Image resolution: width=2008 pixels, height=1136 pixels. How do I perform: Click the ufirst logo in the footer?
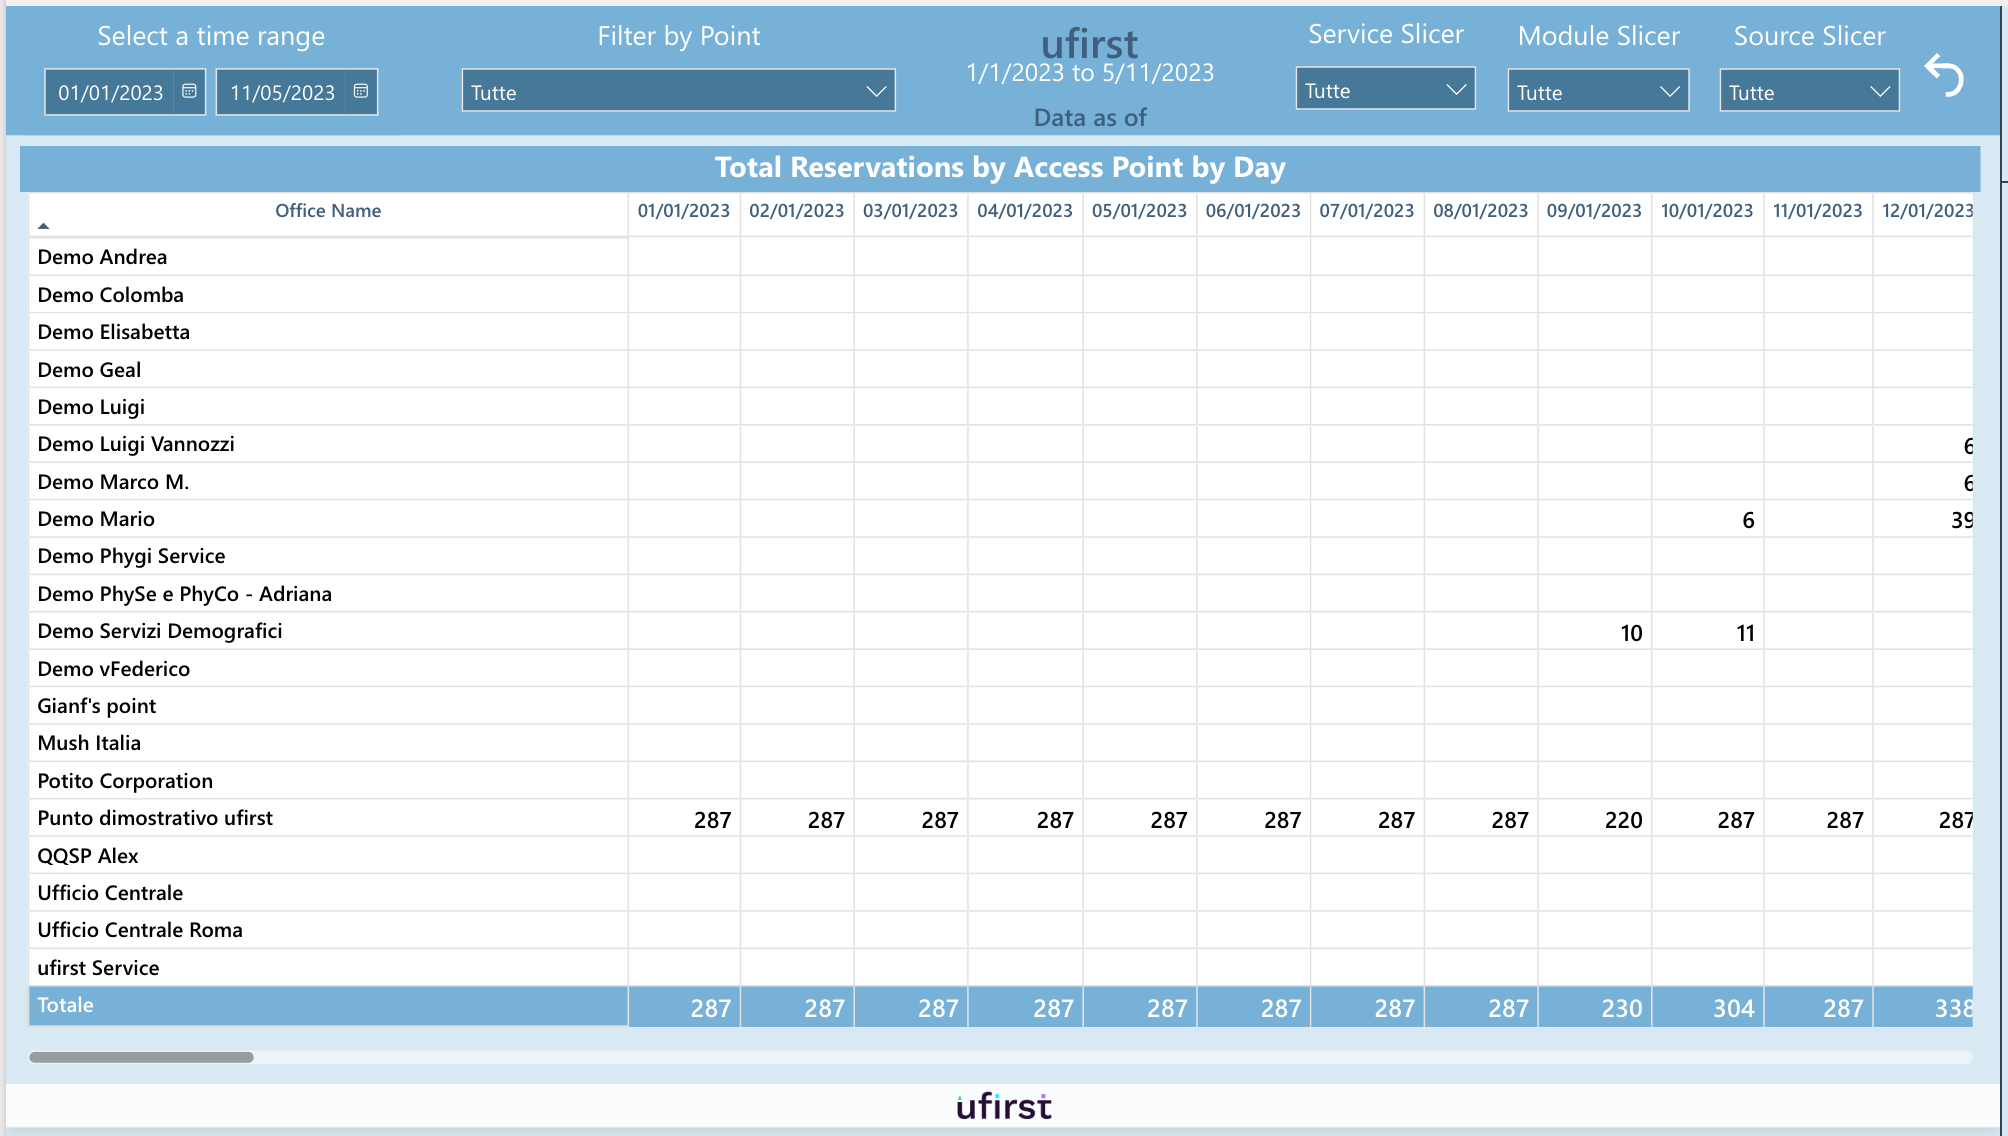1003,1106
